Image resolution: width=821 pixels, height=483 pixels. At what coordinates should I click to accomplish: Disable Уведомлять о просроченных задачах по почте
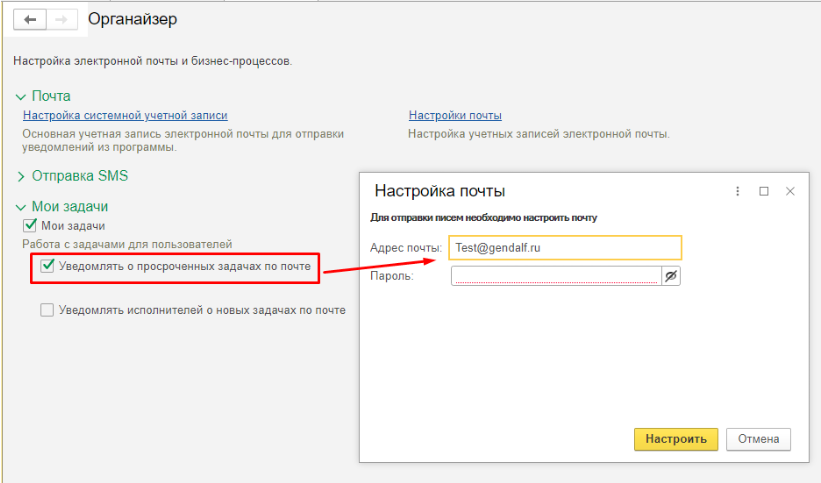pyautogui.click(x=47, y=266)
